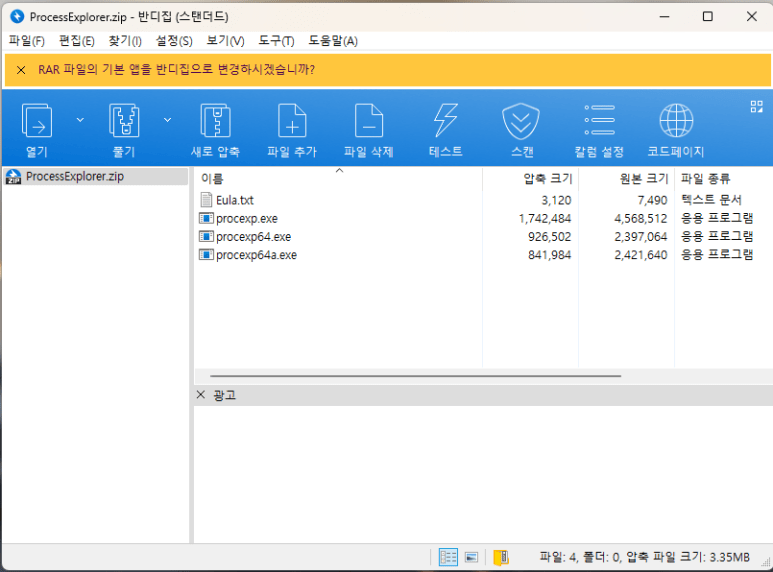Minimize the 반디집 window
This screenshot has height=572, width=773.
(x=665, y=17)
